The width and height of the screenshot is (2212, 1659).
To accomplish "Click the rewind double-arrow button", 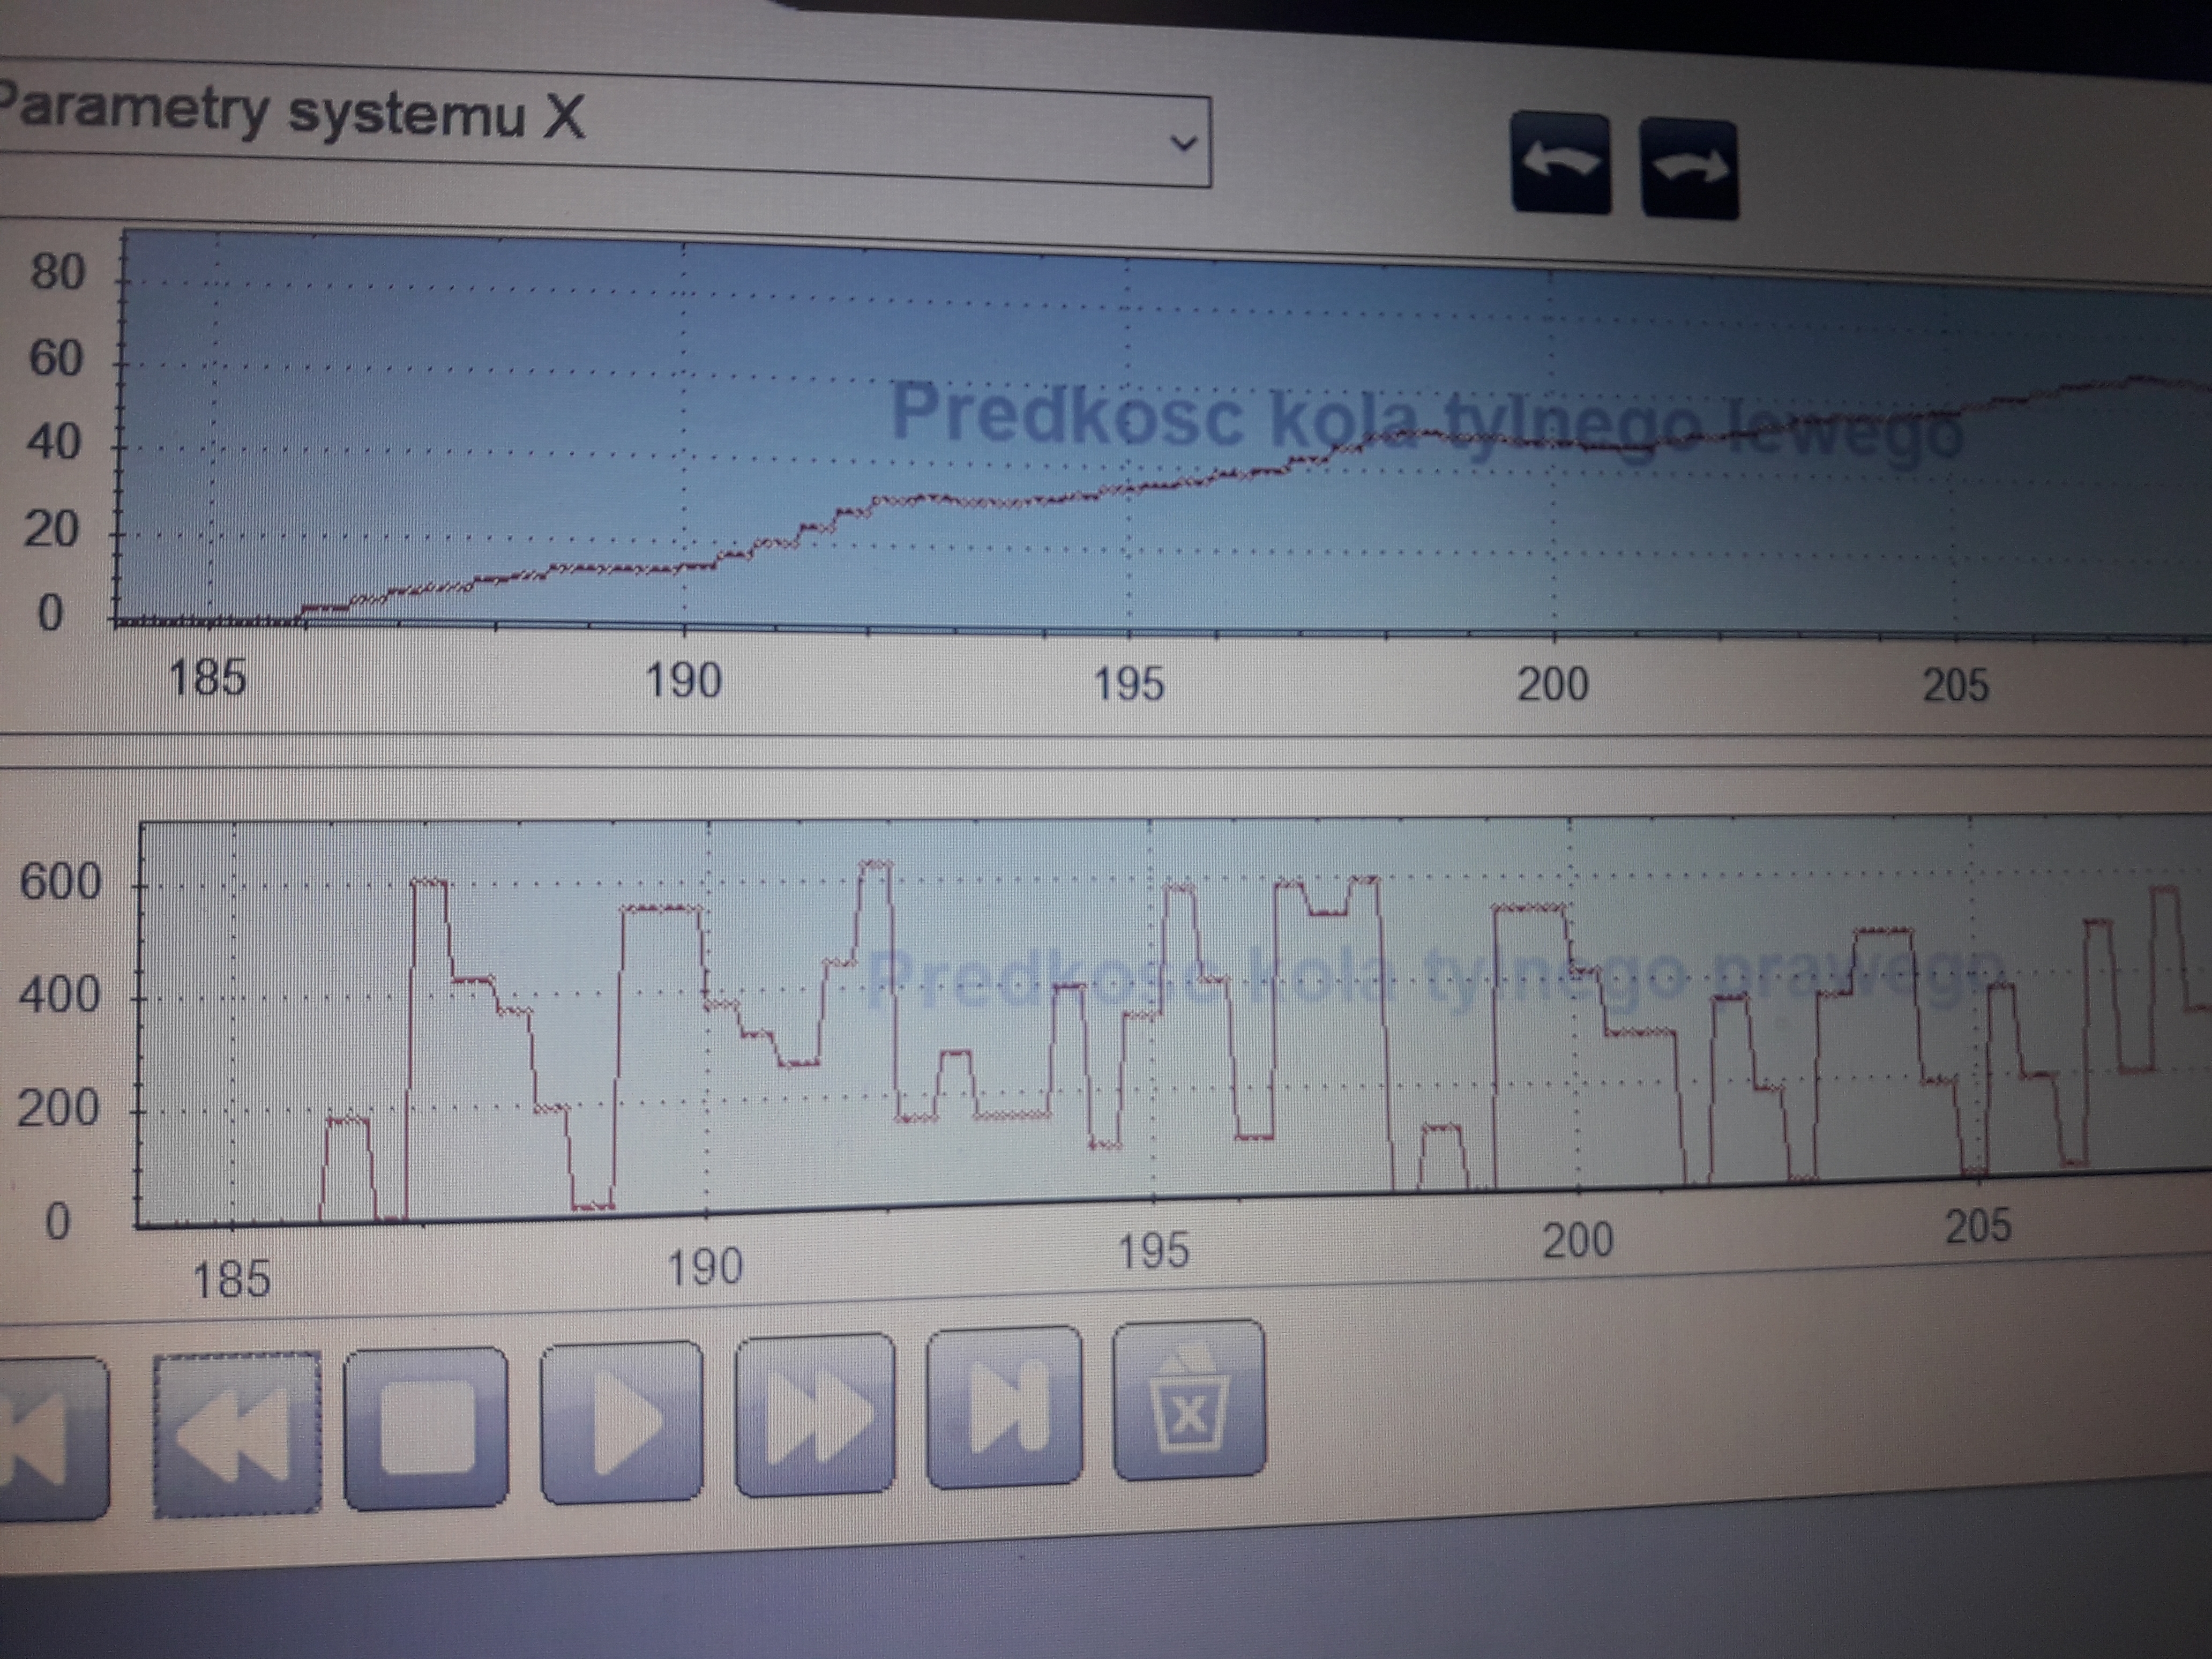I will coord(237,1434).
